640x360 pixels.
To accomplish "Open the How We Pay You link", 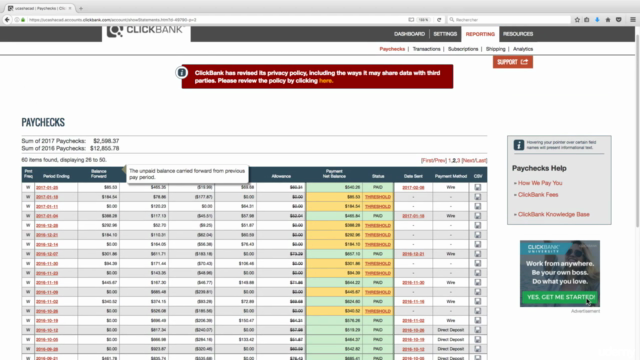I will click(x=540, y=183).
